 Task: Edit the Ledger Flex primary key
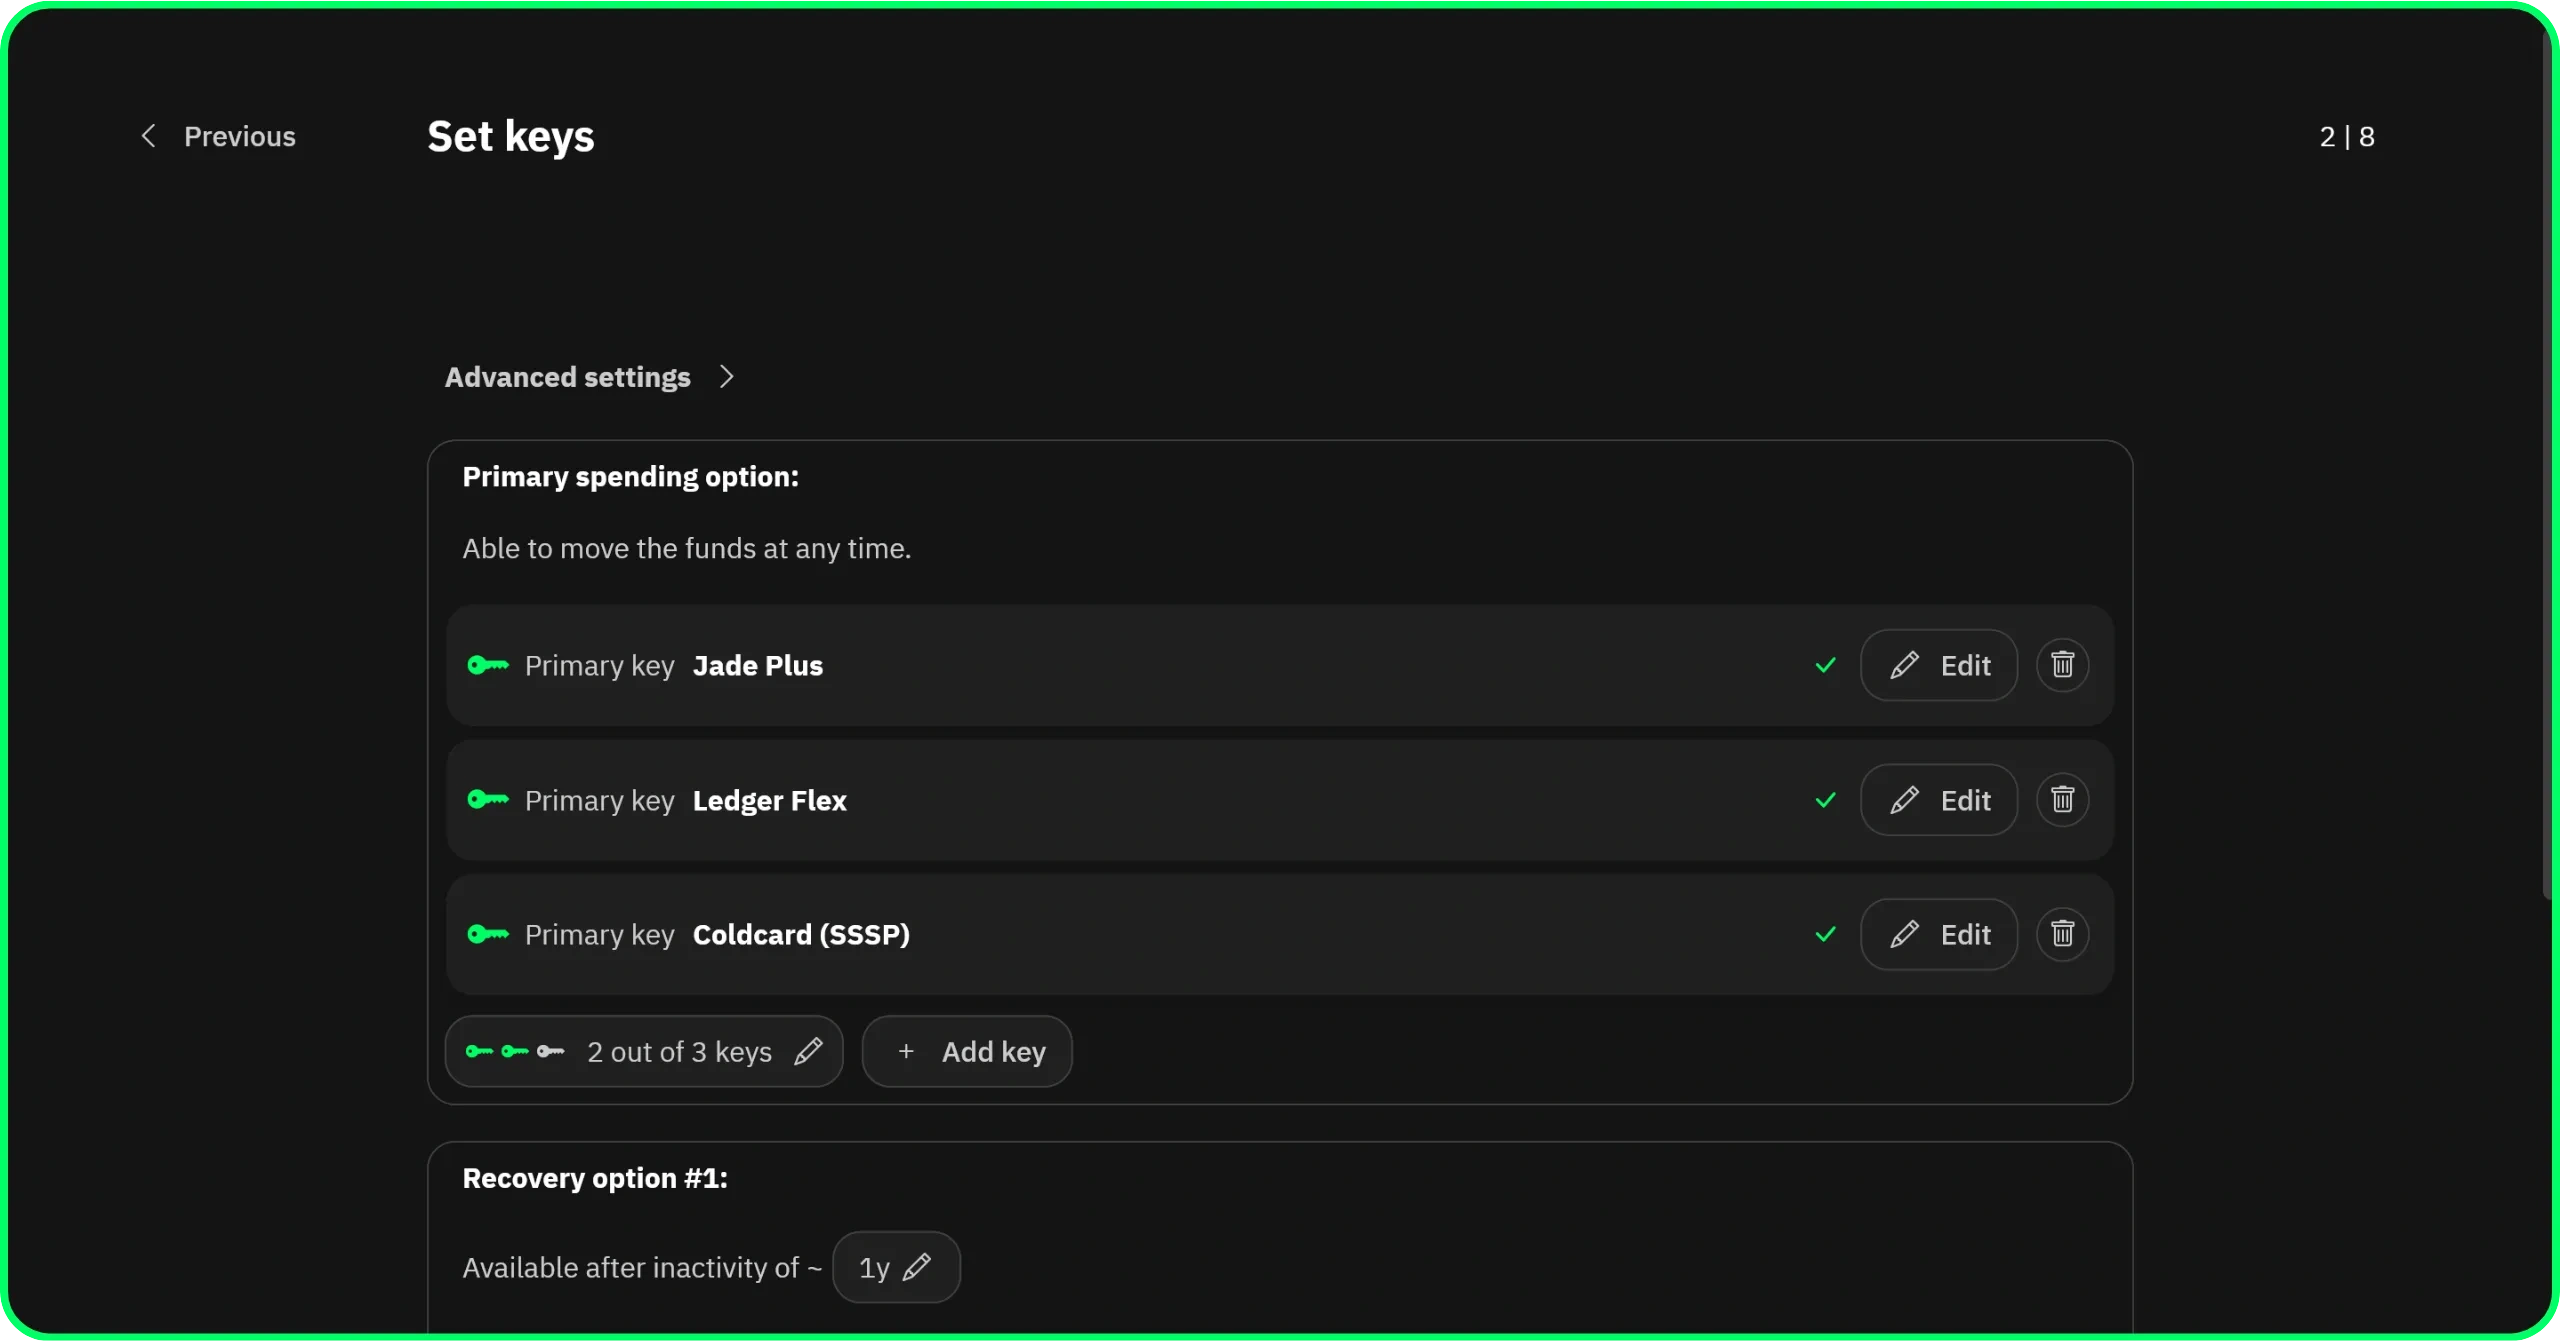pos(1938,800)
